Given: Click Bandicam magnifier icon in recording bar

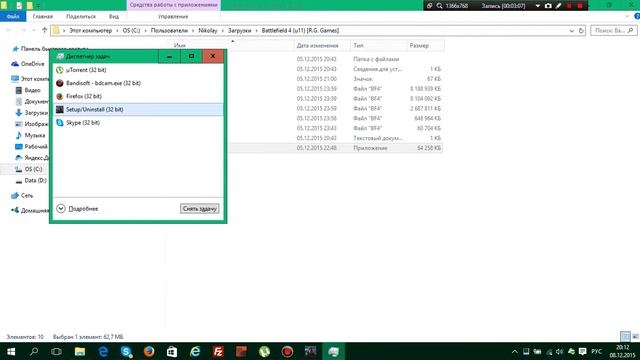Looking at the screenshot, I should [440, 6].
